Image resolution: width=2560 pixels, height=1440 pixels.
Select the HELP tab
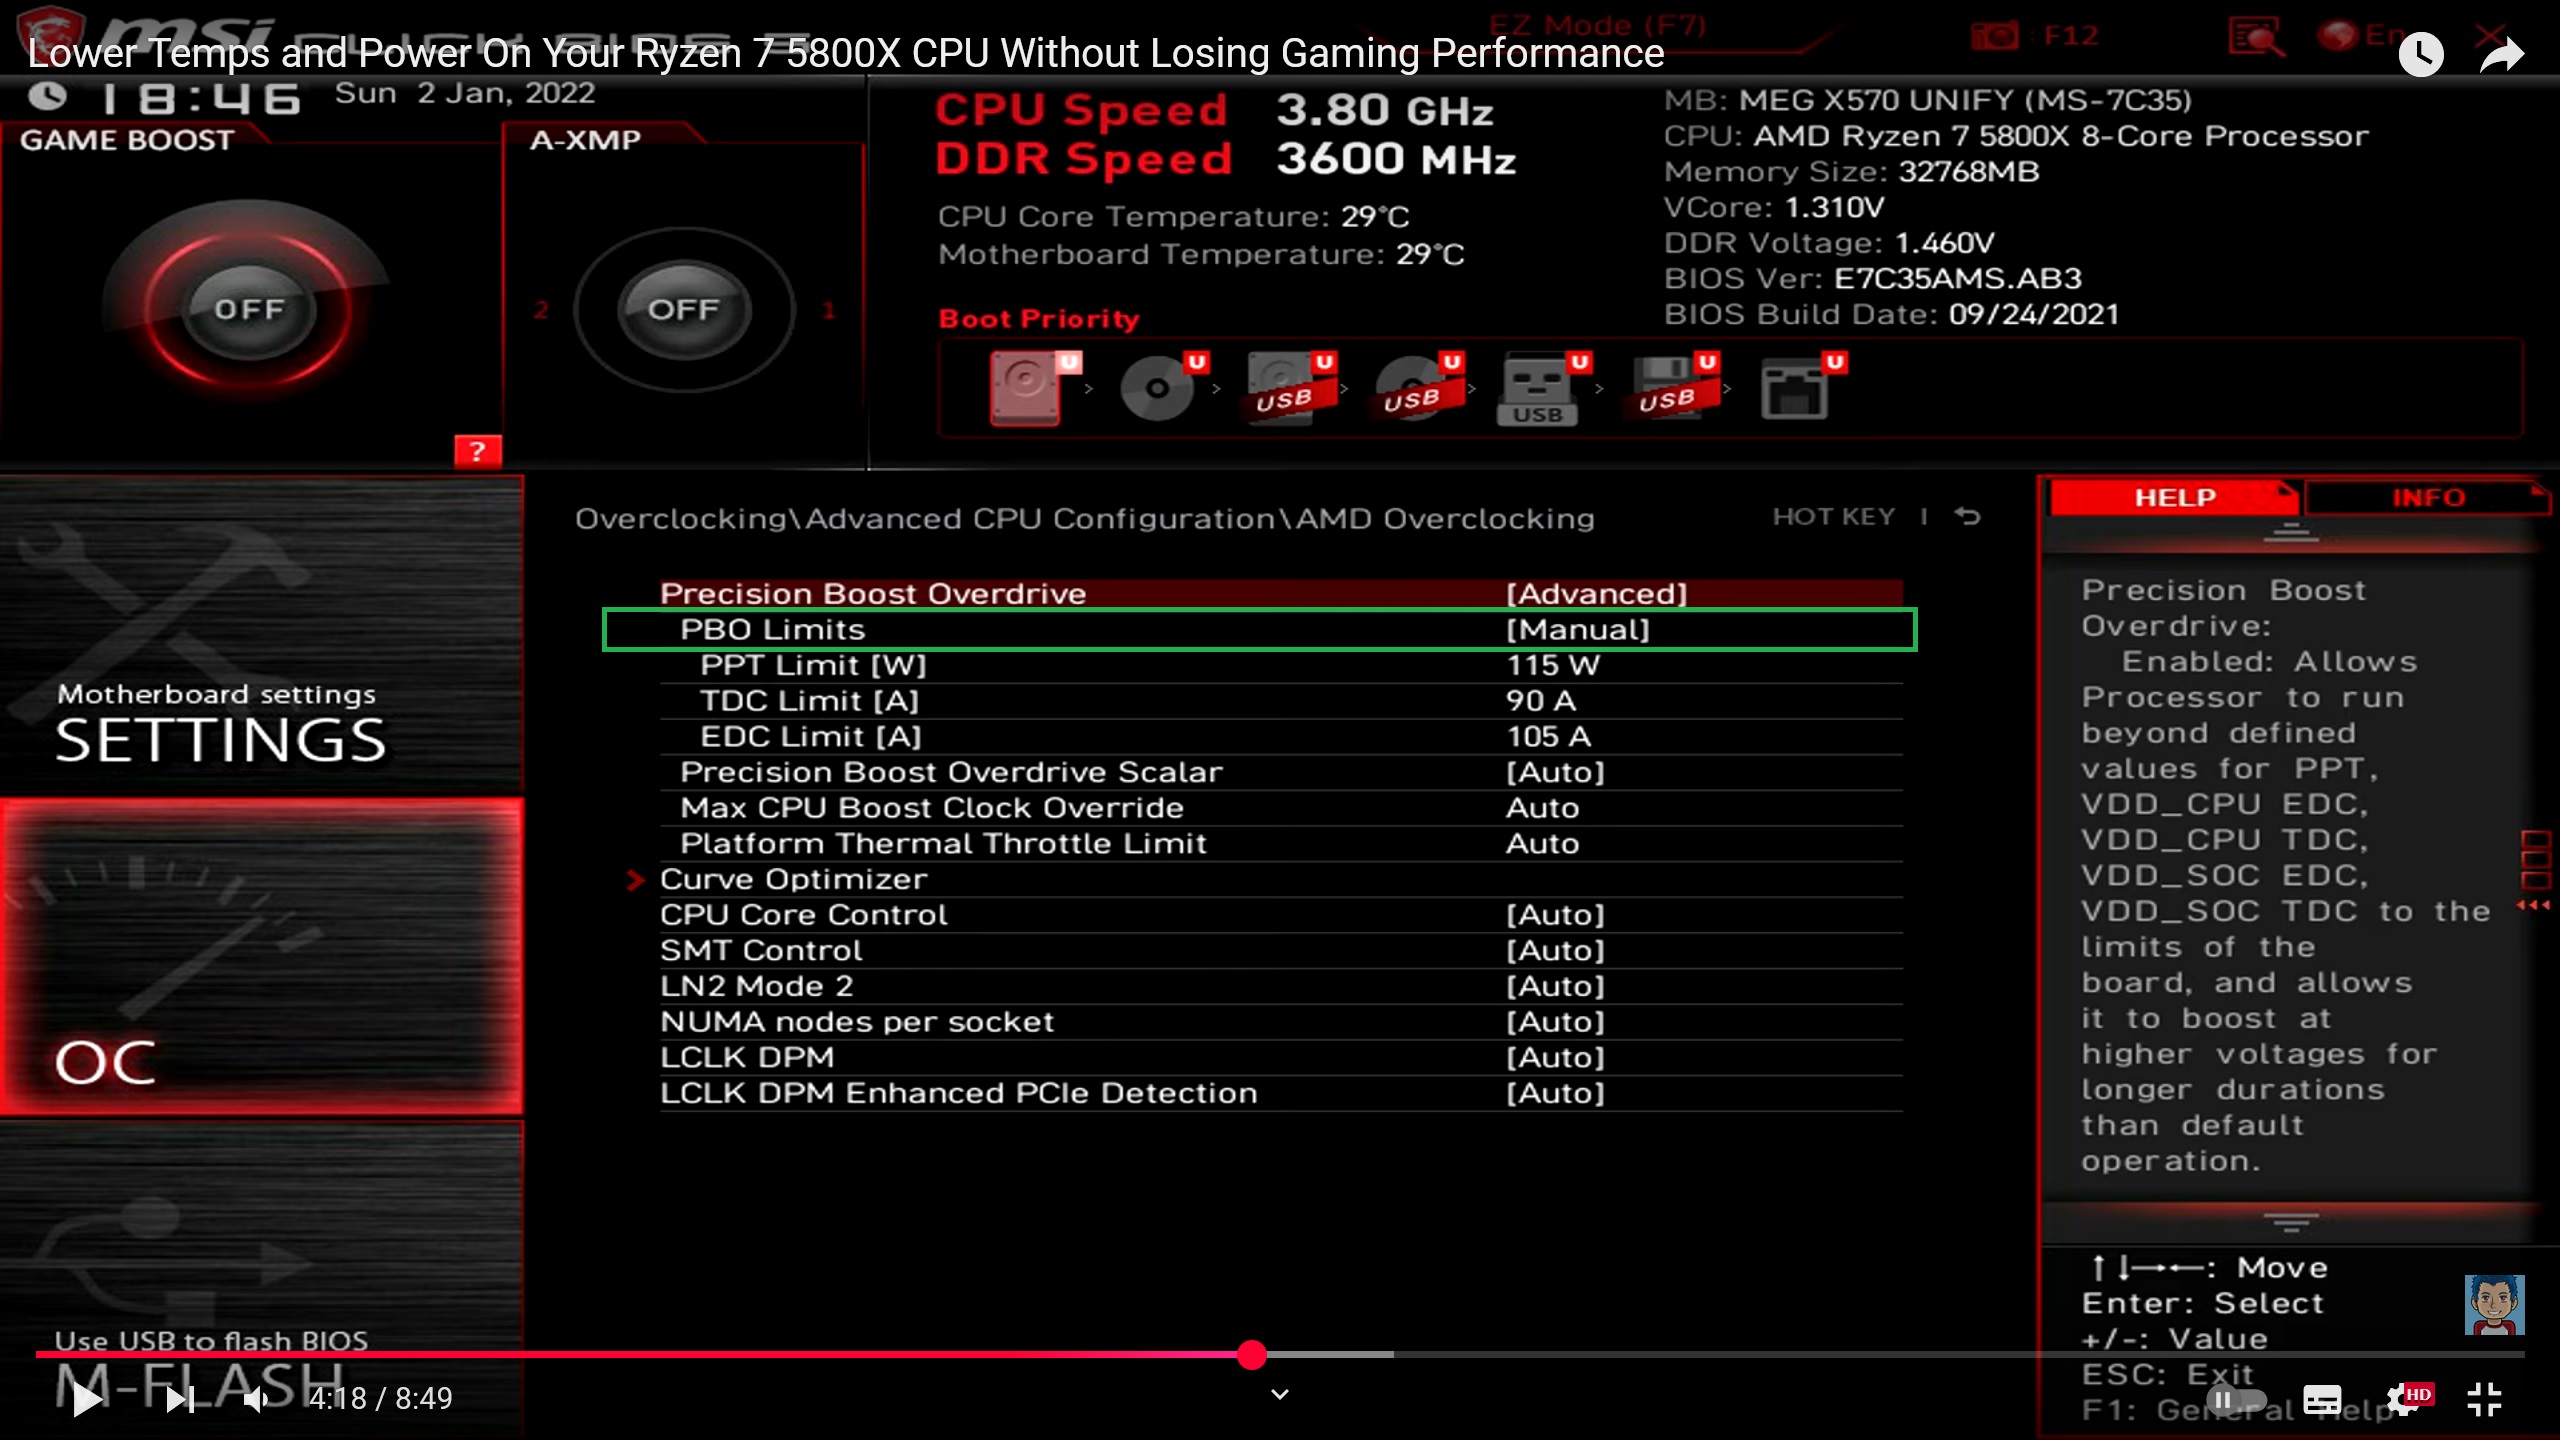(2174, 498)
